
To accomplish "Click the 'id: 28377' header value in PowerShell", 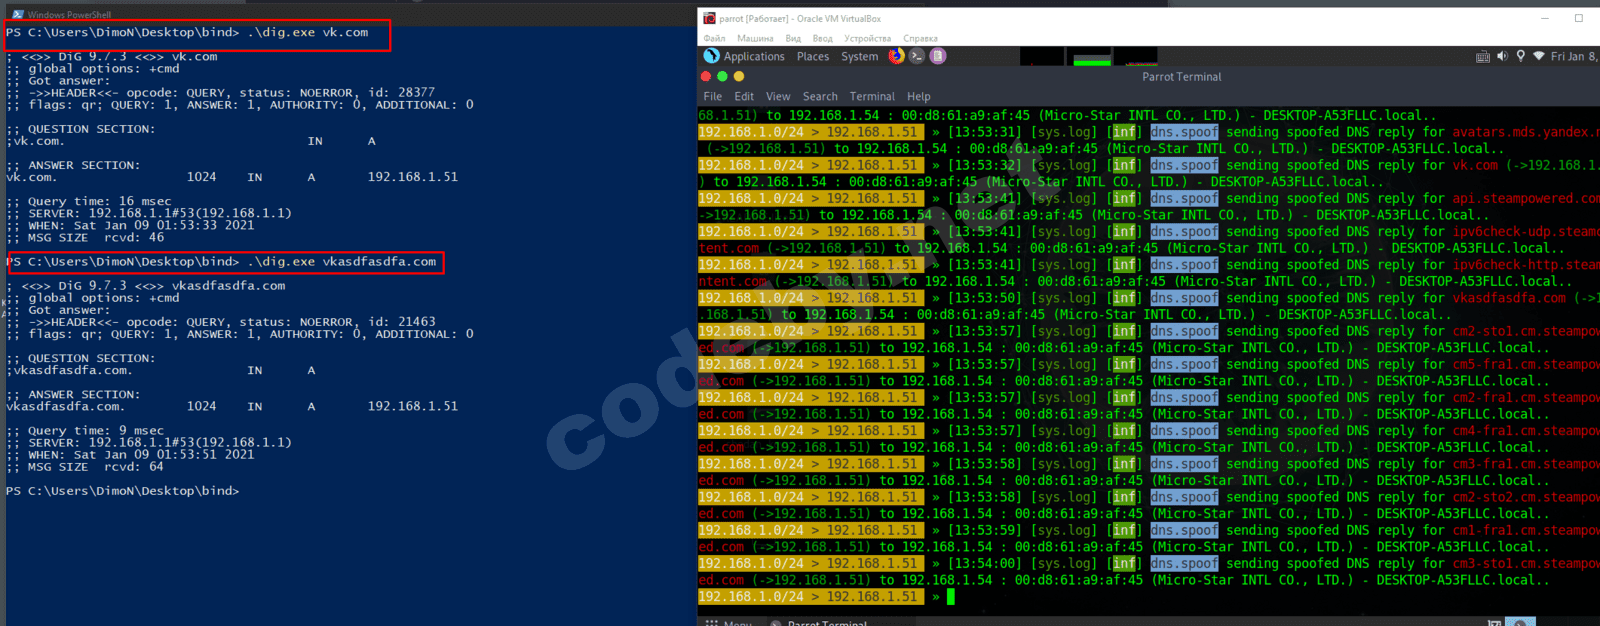I will click(401, 92).
